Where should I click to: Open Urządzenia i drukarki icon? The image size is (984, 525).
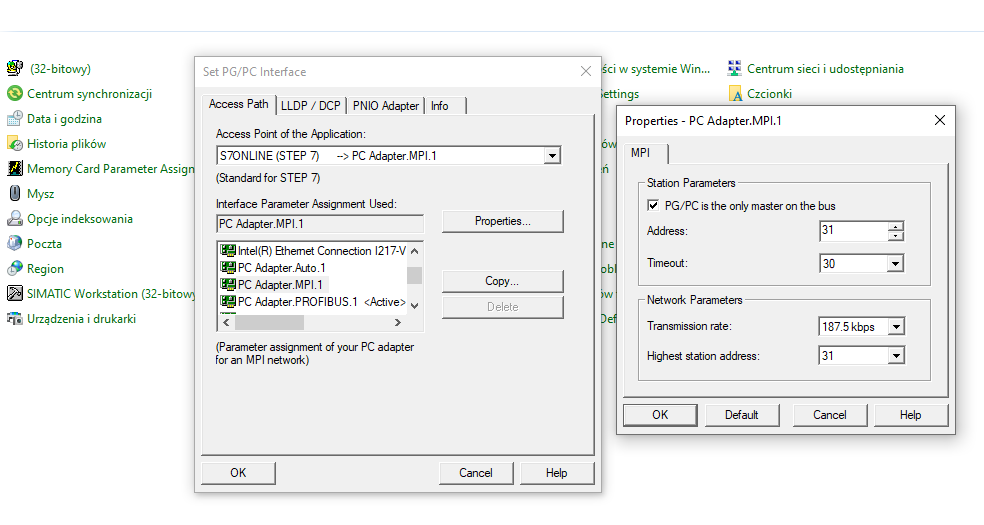pos(14,319)
